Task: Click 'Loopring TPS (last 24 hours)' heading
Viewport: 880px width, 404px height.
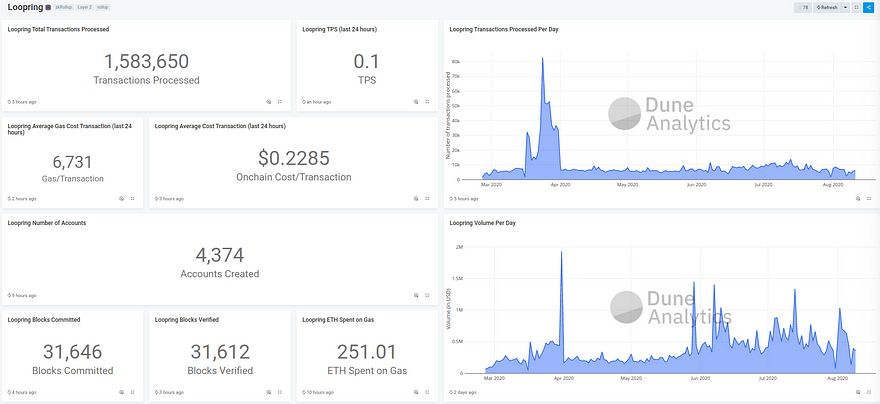Action: click(x=340, y=29)
